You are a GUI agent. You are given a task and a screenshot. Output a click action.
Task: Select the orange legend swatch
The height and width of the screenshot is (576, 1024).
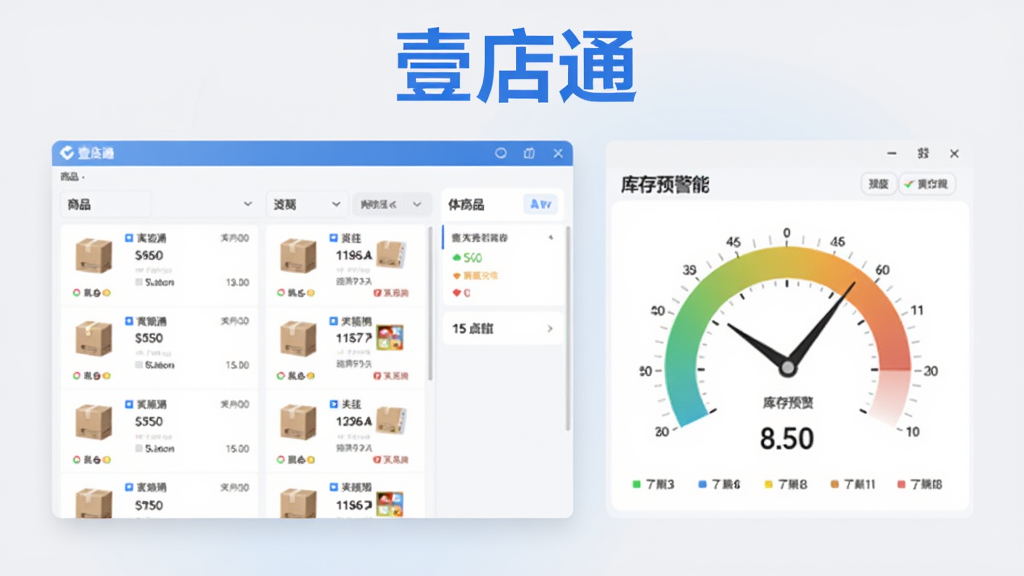tap(834, 484)
